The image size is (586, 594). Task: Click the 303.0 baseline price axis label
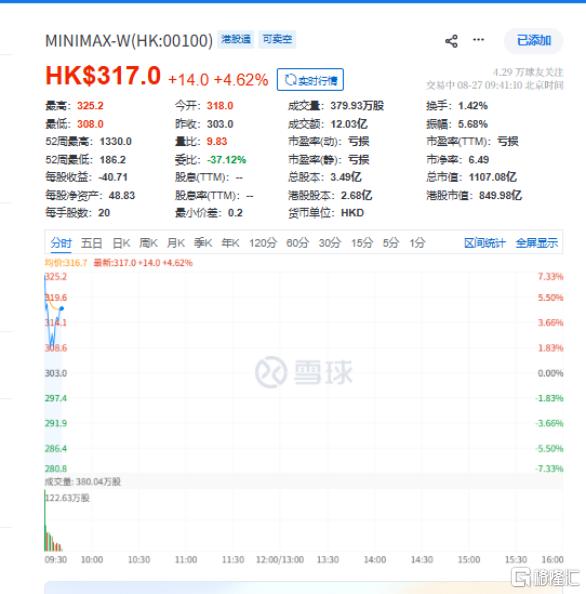(x=56, y=374)
